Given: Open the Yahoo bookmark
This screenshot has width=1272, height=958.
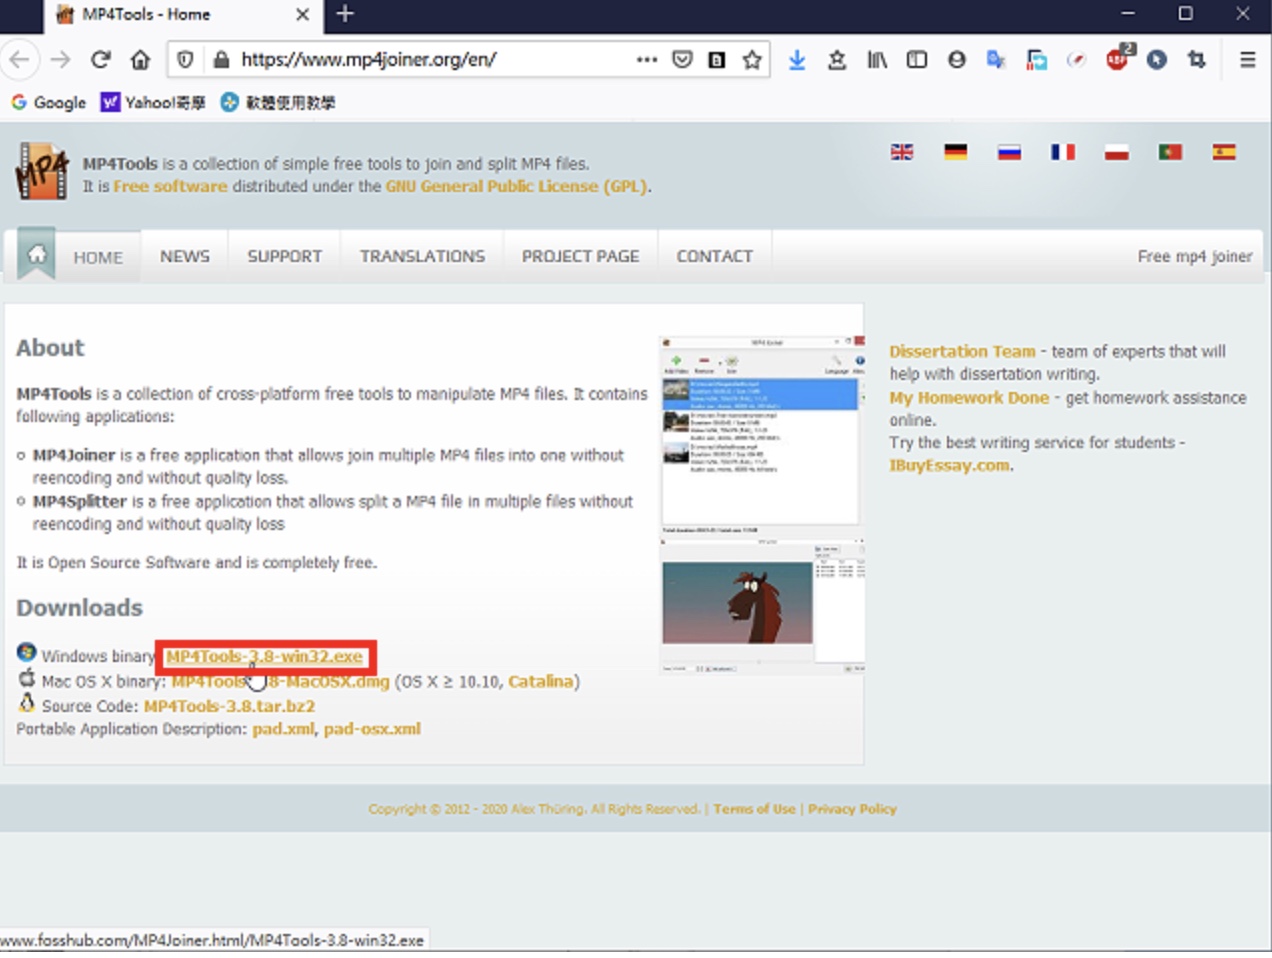Looking at the screenshot, I should pos(153,102).
